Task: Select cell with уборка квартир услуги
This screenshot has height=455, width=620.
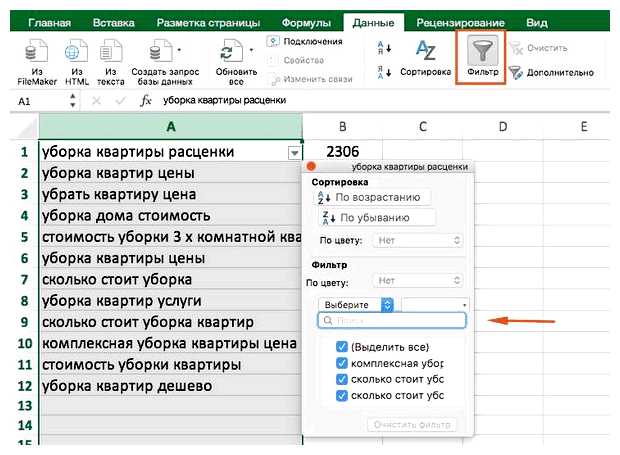Action: (171, 301)
